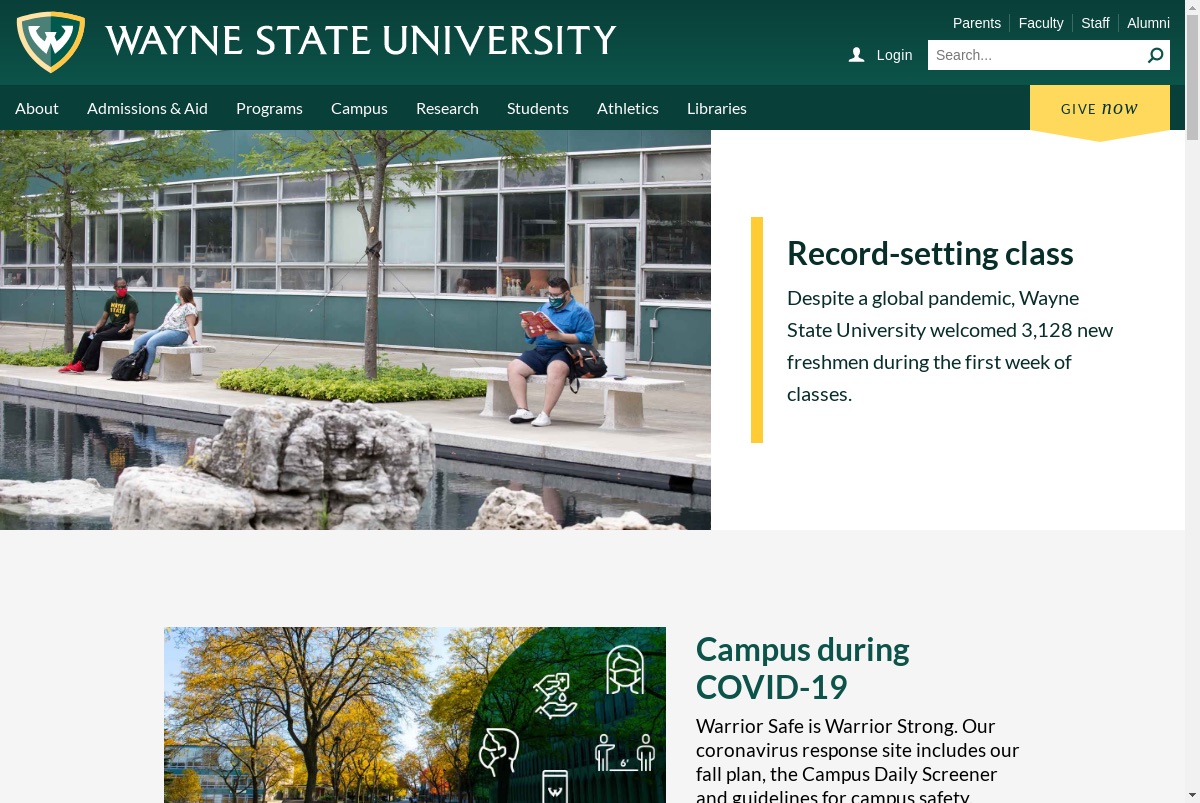Open the Alumni link
The image size is (1200, 803).
(x=1148, y=23)
